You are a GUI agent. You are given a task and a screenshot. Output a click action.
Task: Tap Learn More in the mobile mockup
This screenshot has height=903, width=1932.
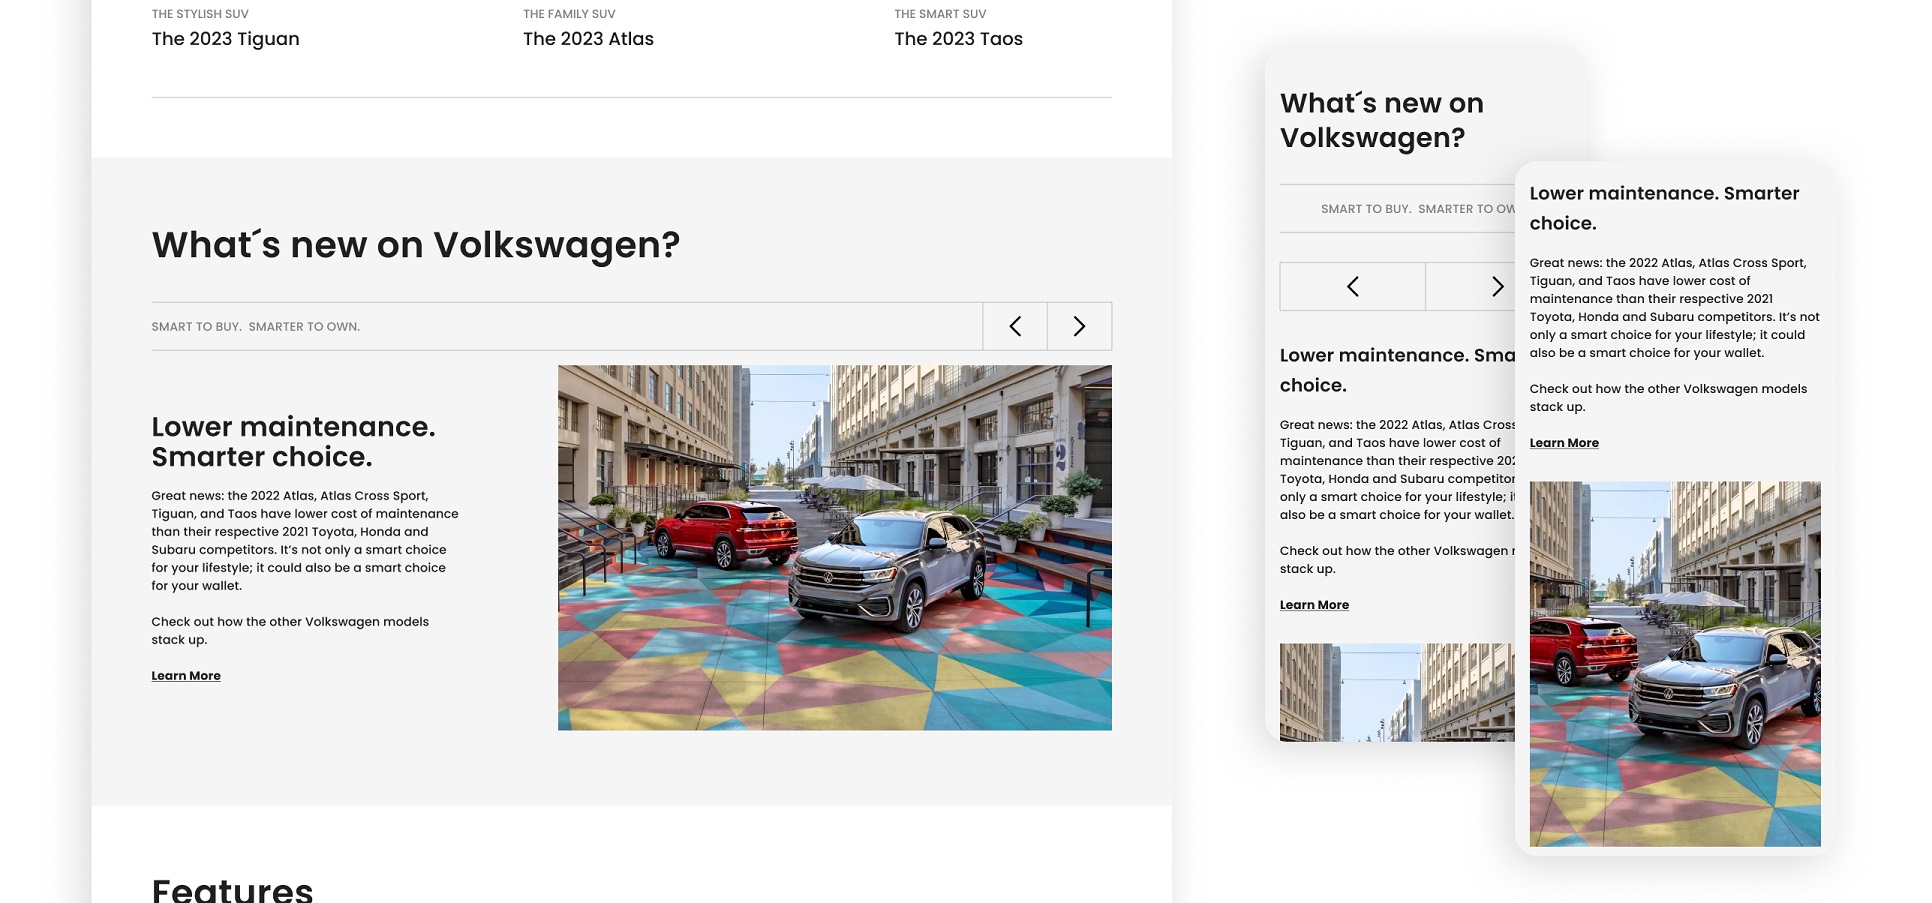tap(1314, 604)
